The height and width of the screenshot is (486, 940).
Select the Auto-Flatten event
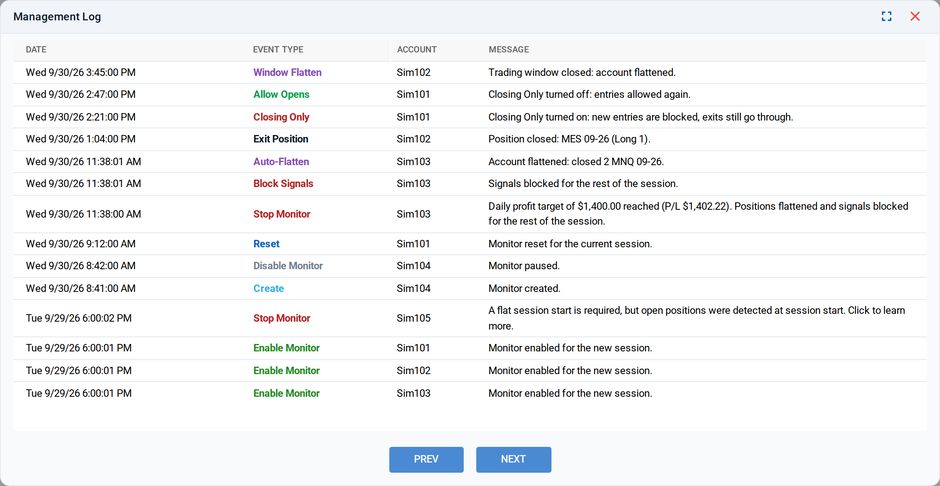coord(281,162)
